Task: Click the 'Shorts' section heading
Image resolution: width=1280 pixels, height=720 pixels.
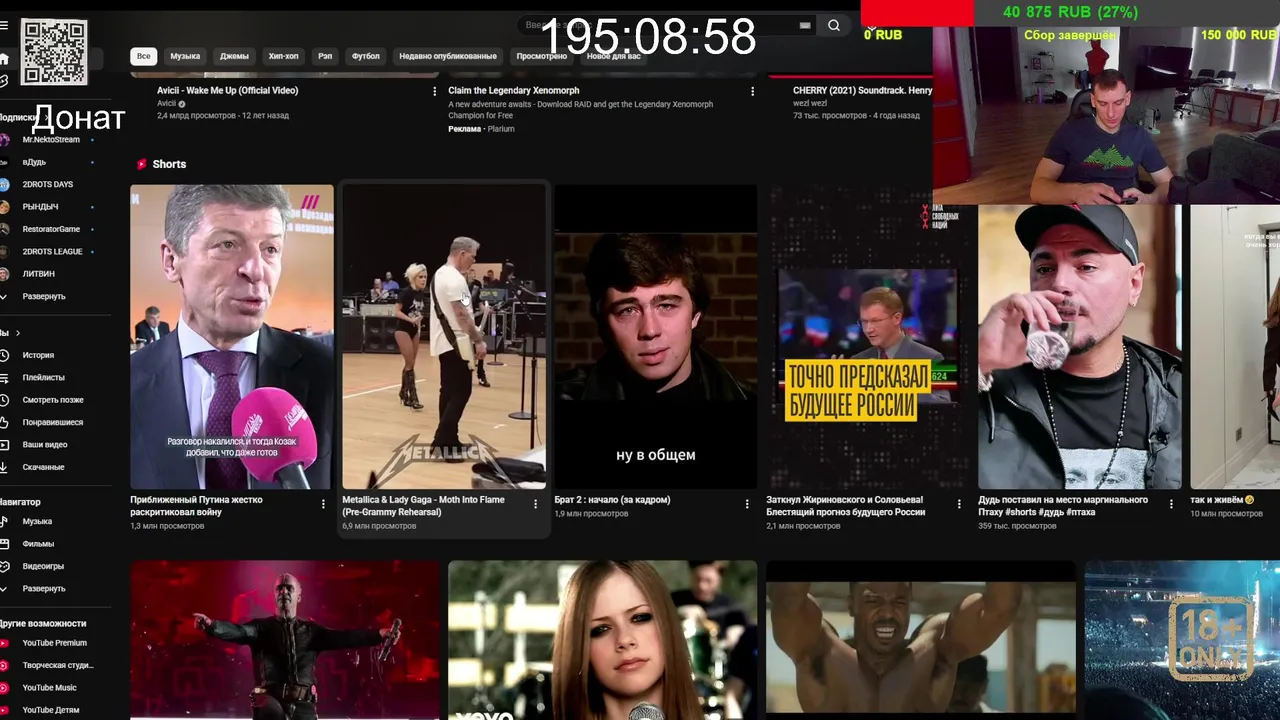Action: 169,164
